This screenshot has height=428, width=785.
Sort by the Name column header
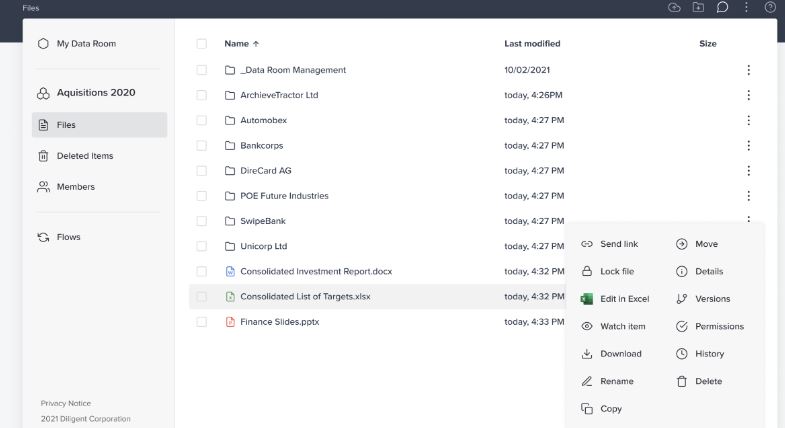tap(241, 44)
